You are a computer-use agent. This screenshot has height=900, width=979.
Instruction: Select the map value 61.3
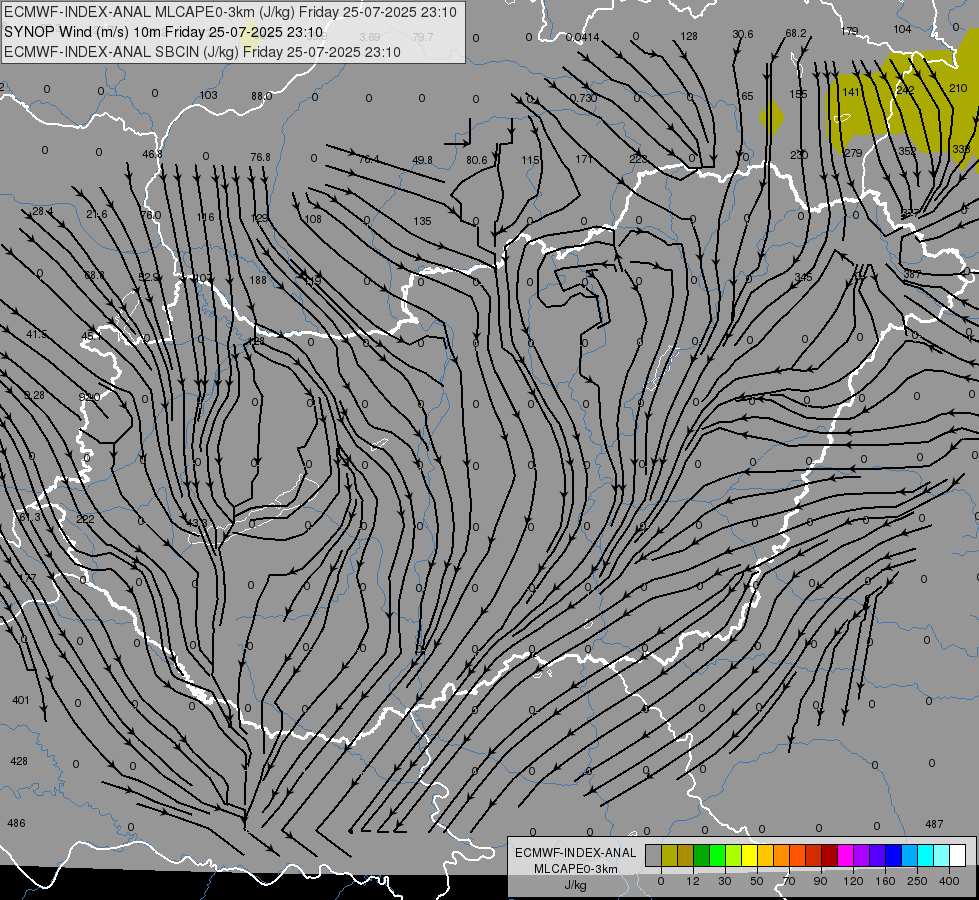pyautogui.click(x=30, y=517)
